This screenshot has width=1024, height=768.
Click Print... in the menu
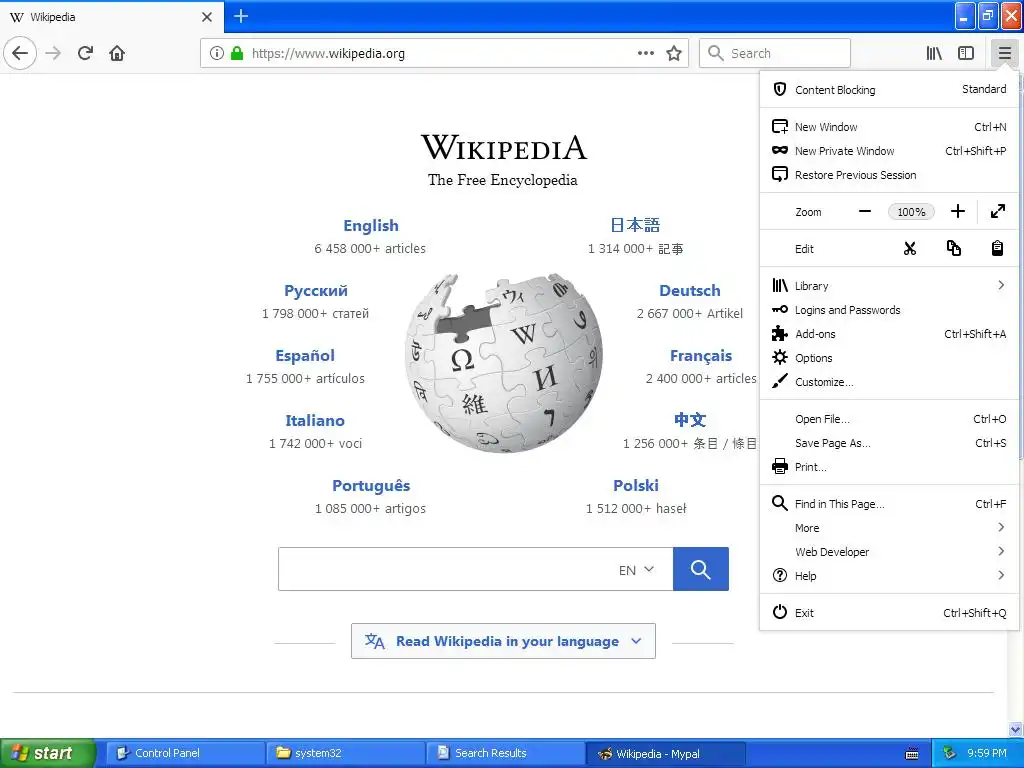(x=889, y=467)
